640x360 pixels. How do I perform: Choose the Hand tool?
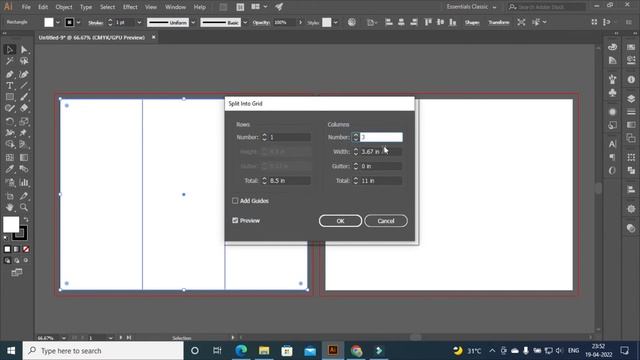[x=9, y=207]
